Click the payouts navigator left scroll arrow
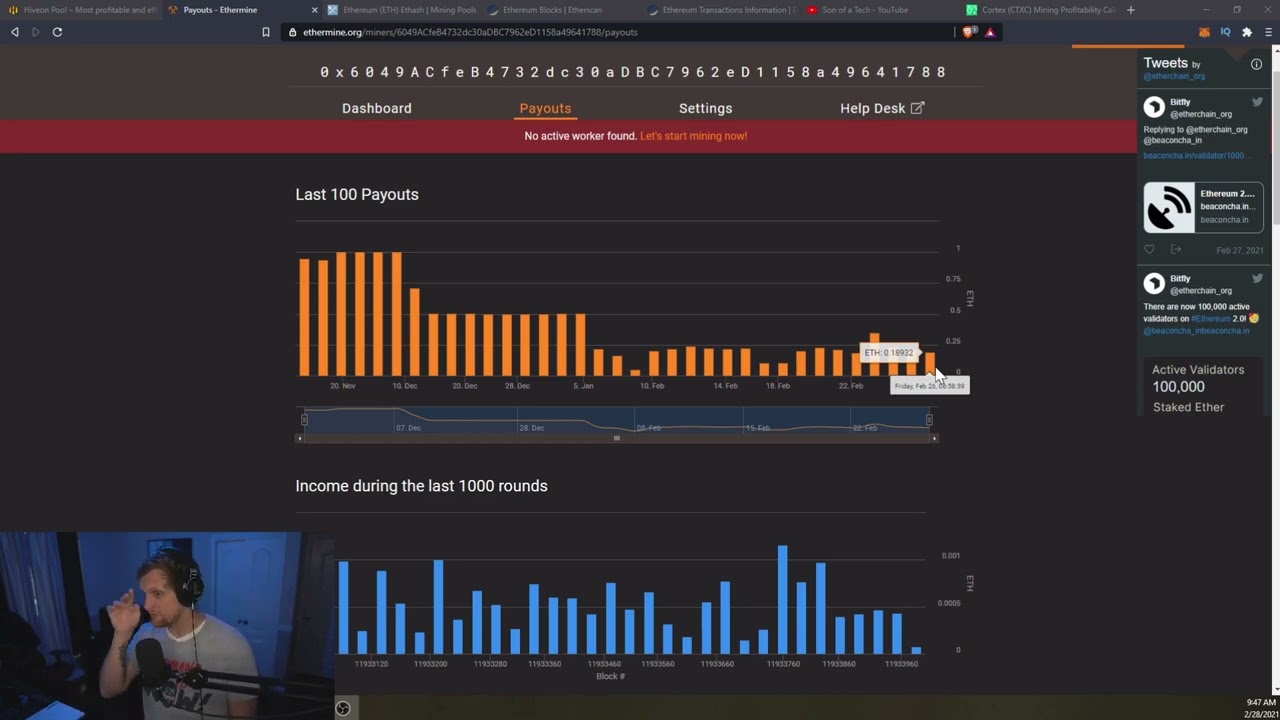This screenshot has height=720, width=1280. (300, 438)
